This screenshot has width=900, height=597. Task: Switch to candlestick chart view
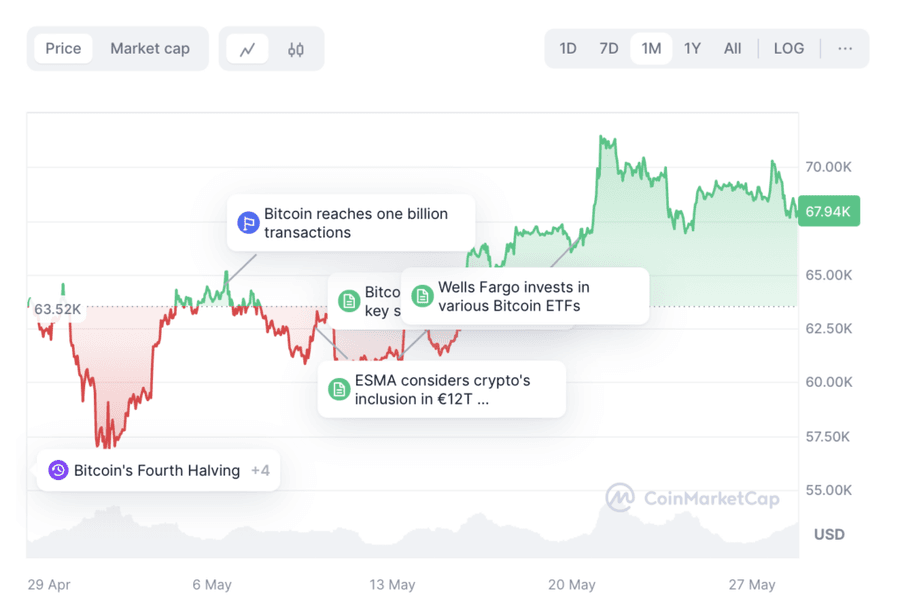coord(295,47)
